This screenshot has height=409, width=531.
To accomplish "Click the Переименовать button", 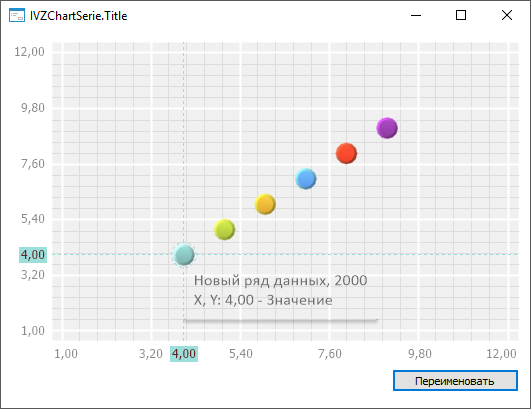I will tap(455, 381).
